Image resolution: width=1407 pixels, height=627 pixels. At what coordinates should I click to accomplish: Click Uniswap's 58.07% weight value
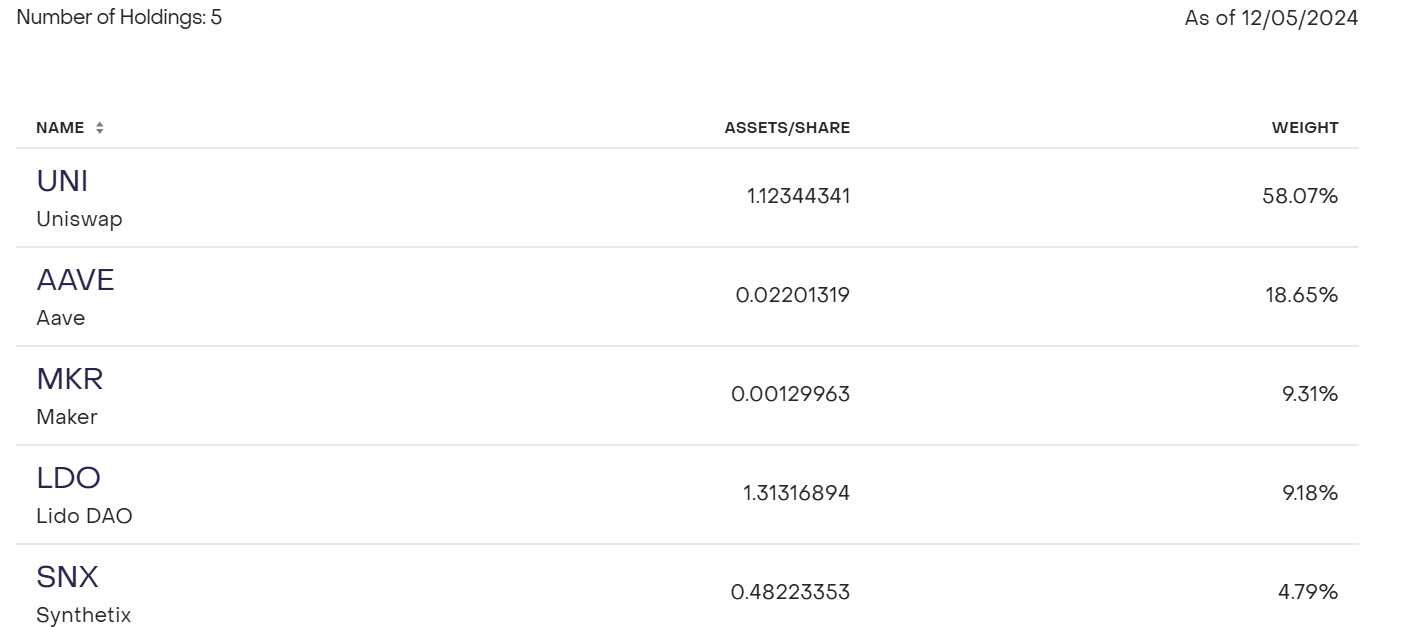[1300, 196]
